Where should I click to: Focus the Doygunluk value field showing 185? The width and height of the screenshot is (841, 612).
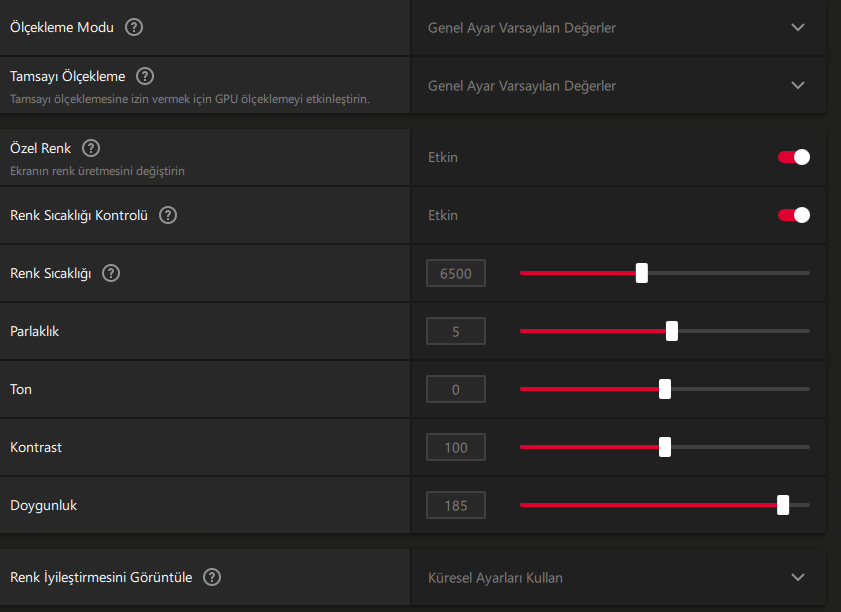point(455,505)
